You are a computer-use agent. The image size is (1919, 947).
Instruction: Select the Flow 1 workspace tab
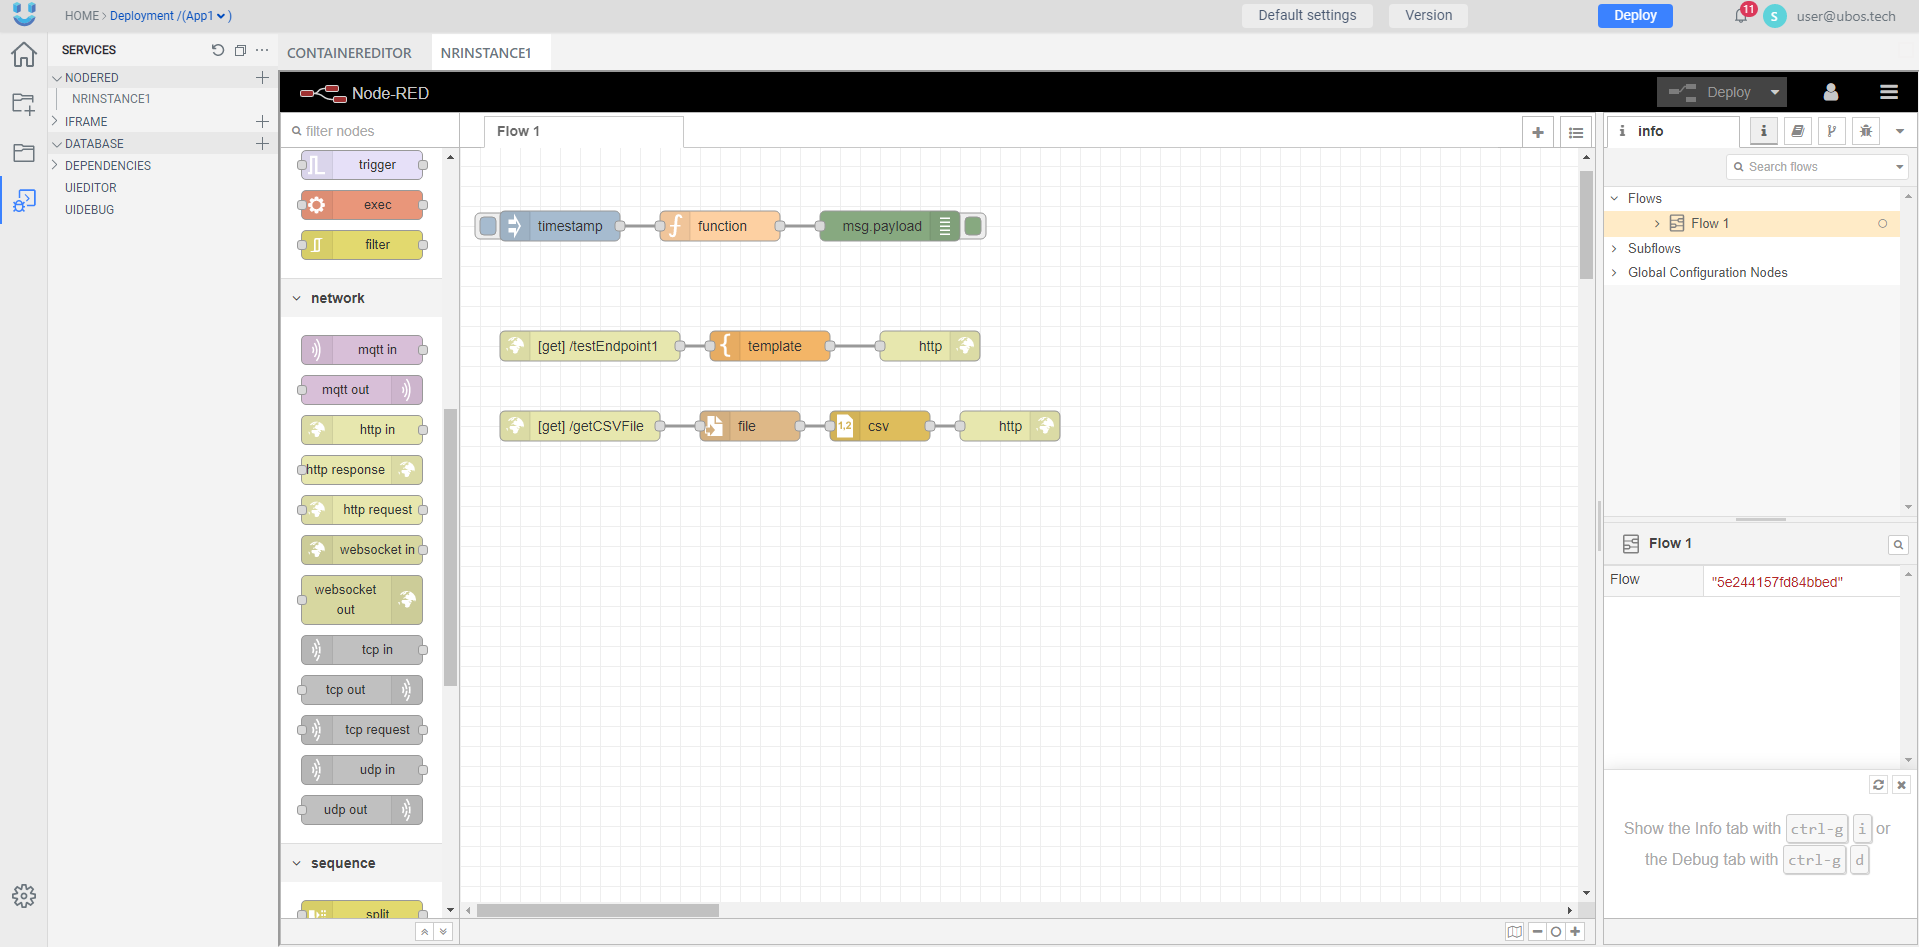pyautogui.click(x=583, y=131)
